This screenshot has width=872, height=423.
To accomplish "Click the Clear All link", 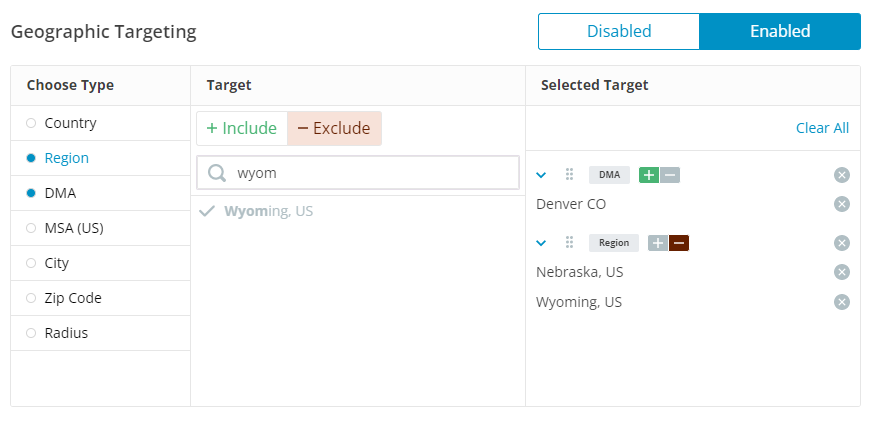I will (x=822, y=128).
